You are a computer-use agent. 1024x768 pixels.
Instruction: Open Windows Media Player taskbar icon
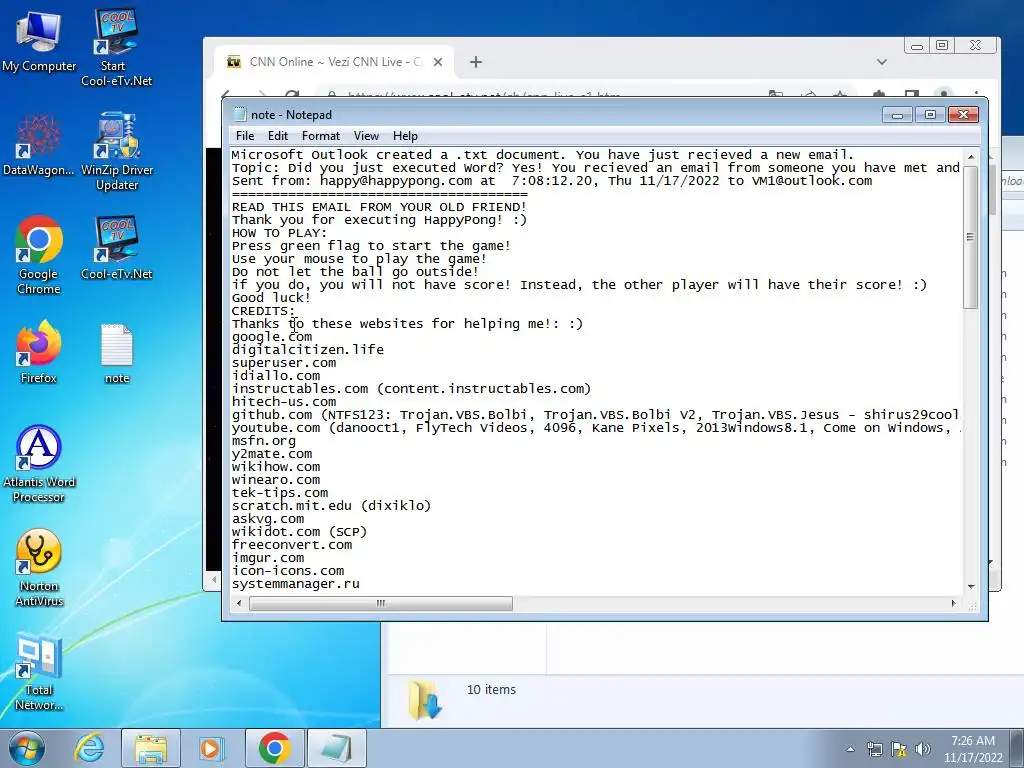point(211,748)
